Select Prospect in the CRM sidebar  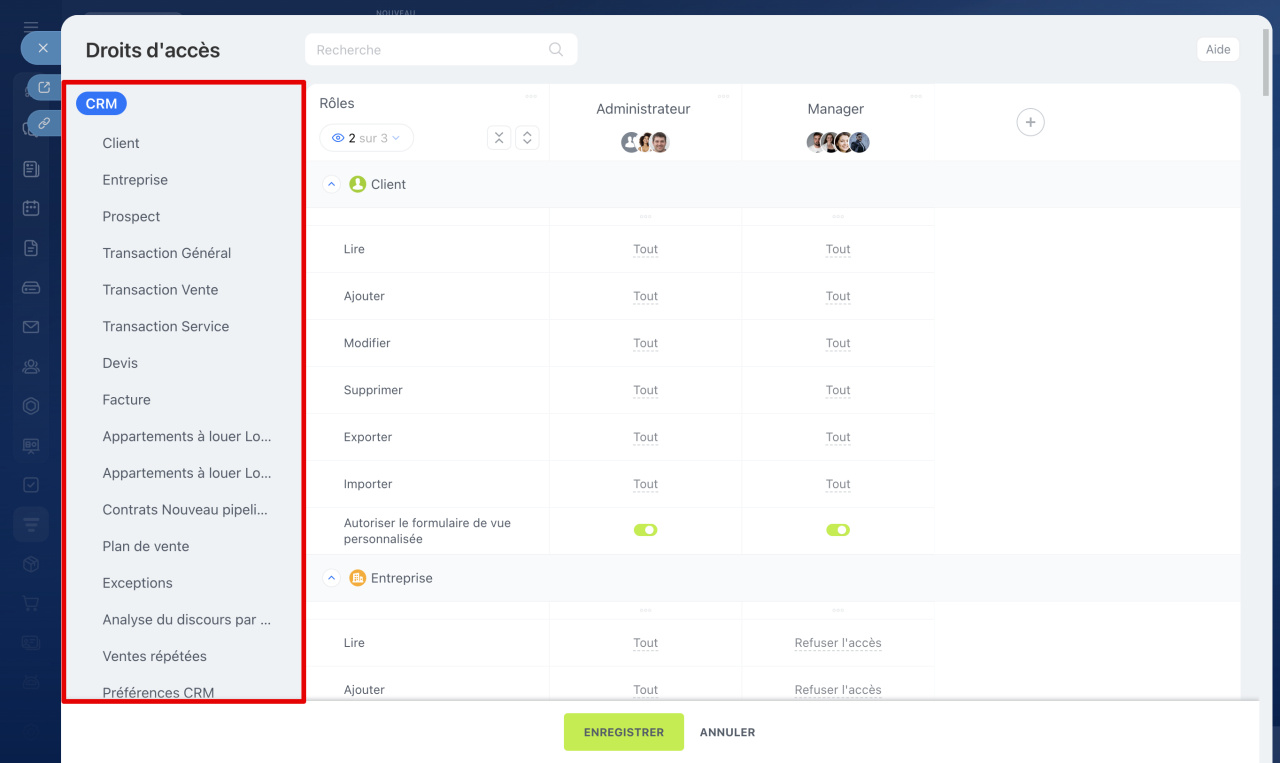(131, 217)
